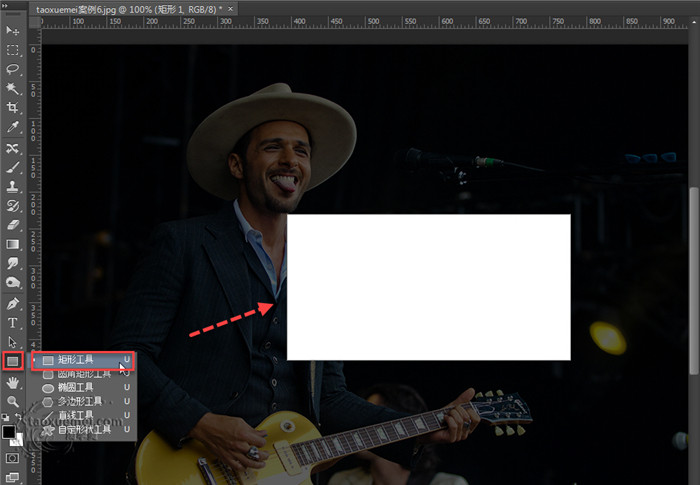Select the Crop tool

(x=13, y=108)
